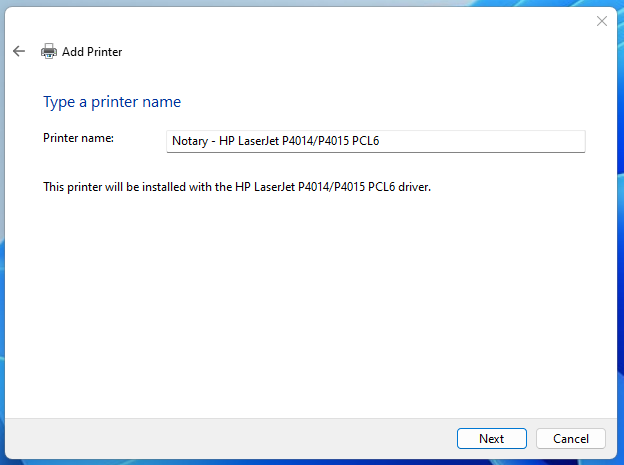The width and height of the screenshot is (624, 465).
Task: Continue with the Next button
Action: coord(492,438)
